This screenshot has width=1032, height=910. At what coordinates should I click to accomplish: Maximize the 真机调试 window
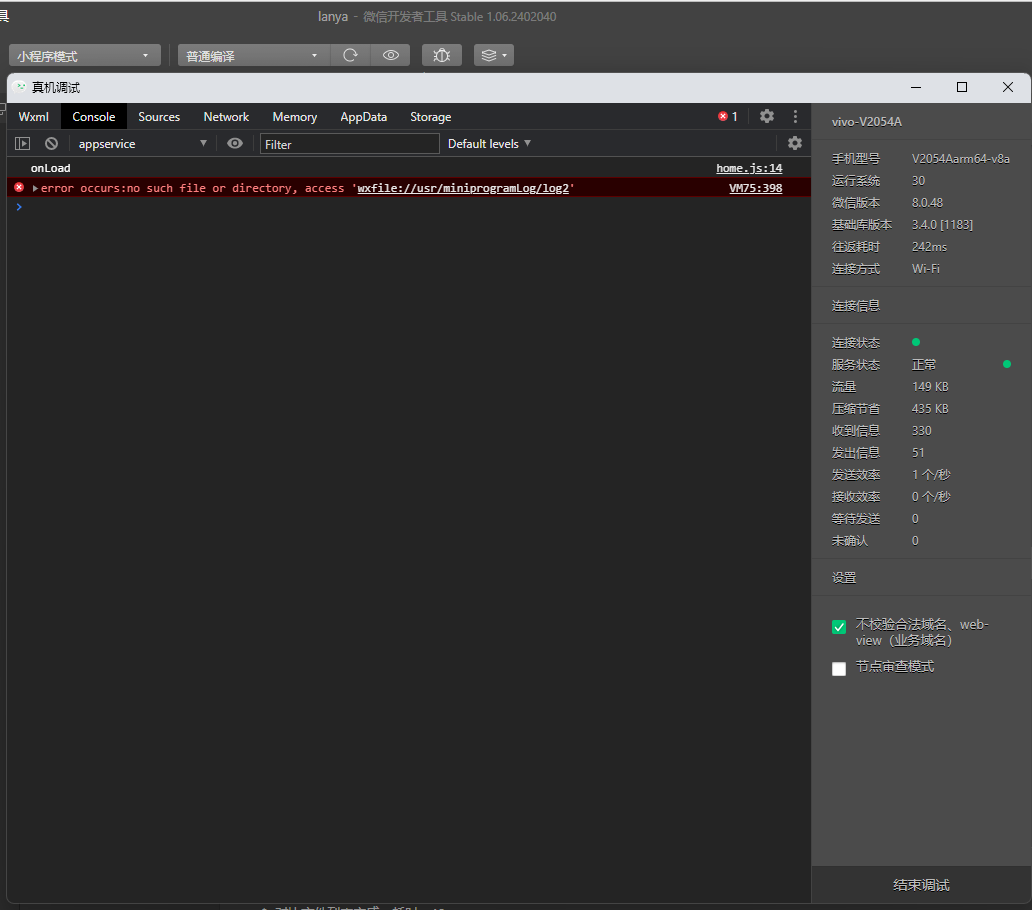(962, 87)
